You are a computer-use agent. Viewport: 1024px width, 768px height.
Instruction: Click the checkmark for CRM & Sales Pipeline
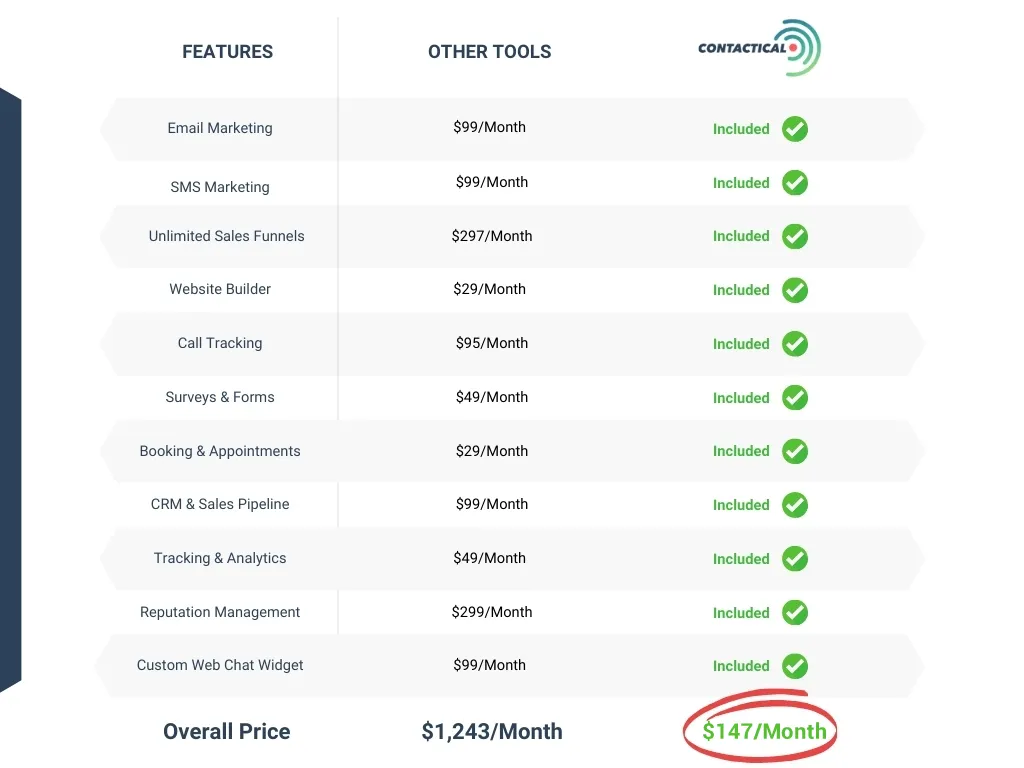[x=795, y=505]
